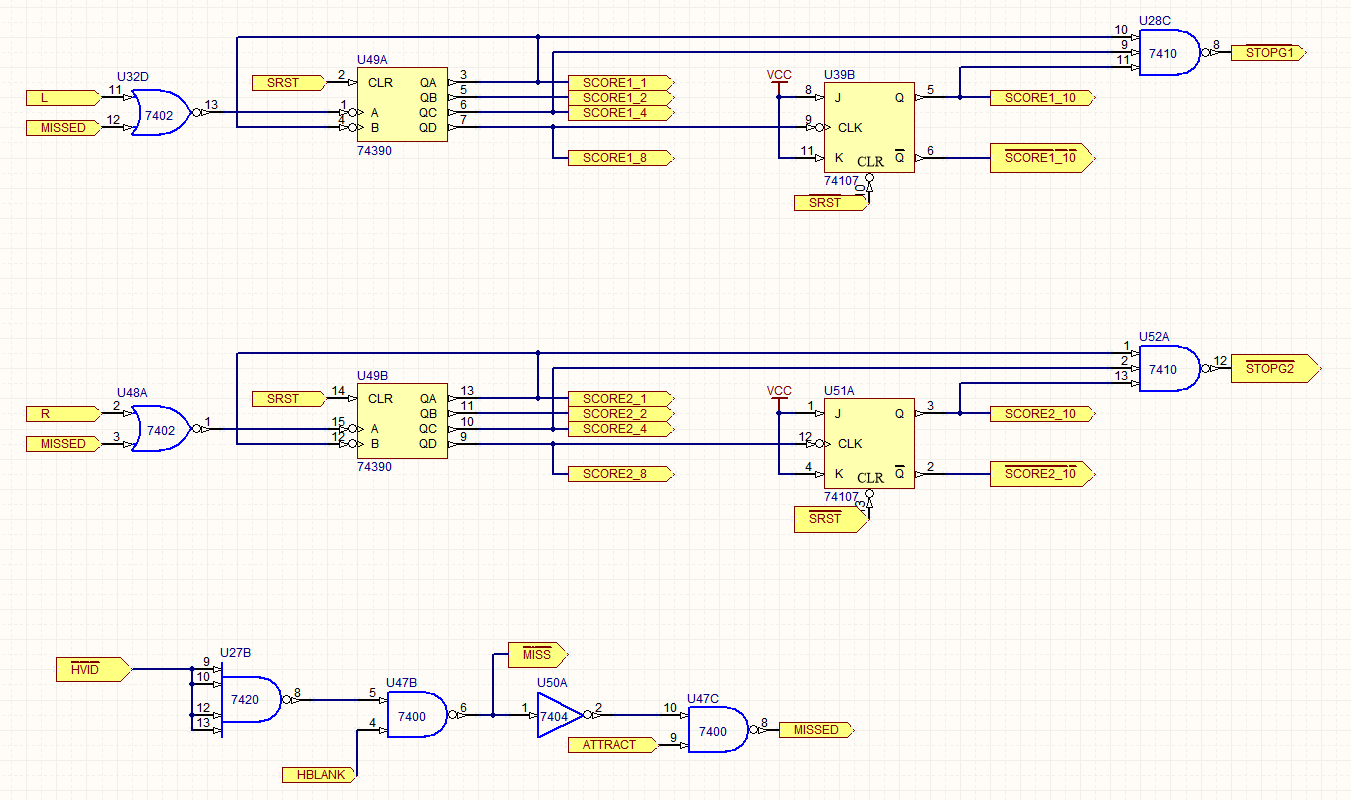
Task: Select the U27B 7420 four-input NAND gate
Action: [251, 700]
